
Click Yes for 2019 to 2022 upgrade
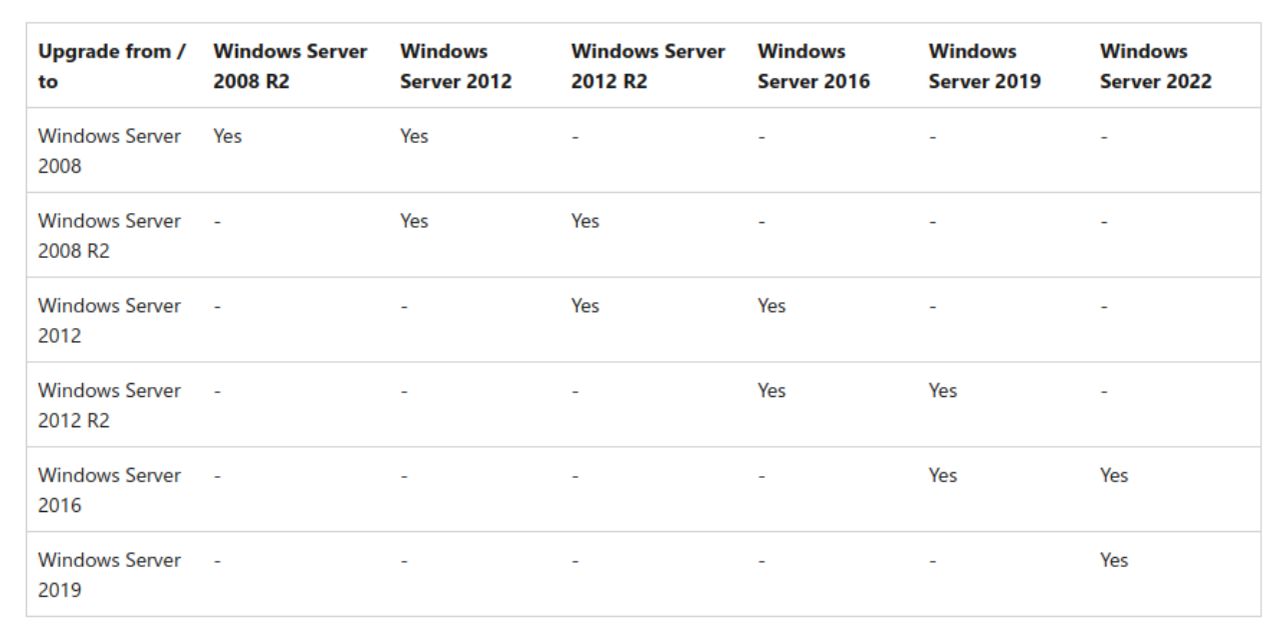(x=1113, y=561)
